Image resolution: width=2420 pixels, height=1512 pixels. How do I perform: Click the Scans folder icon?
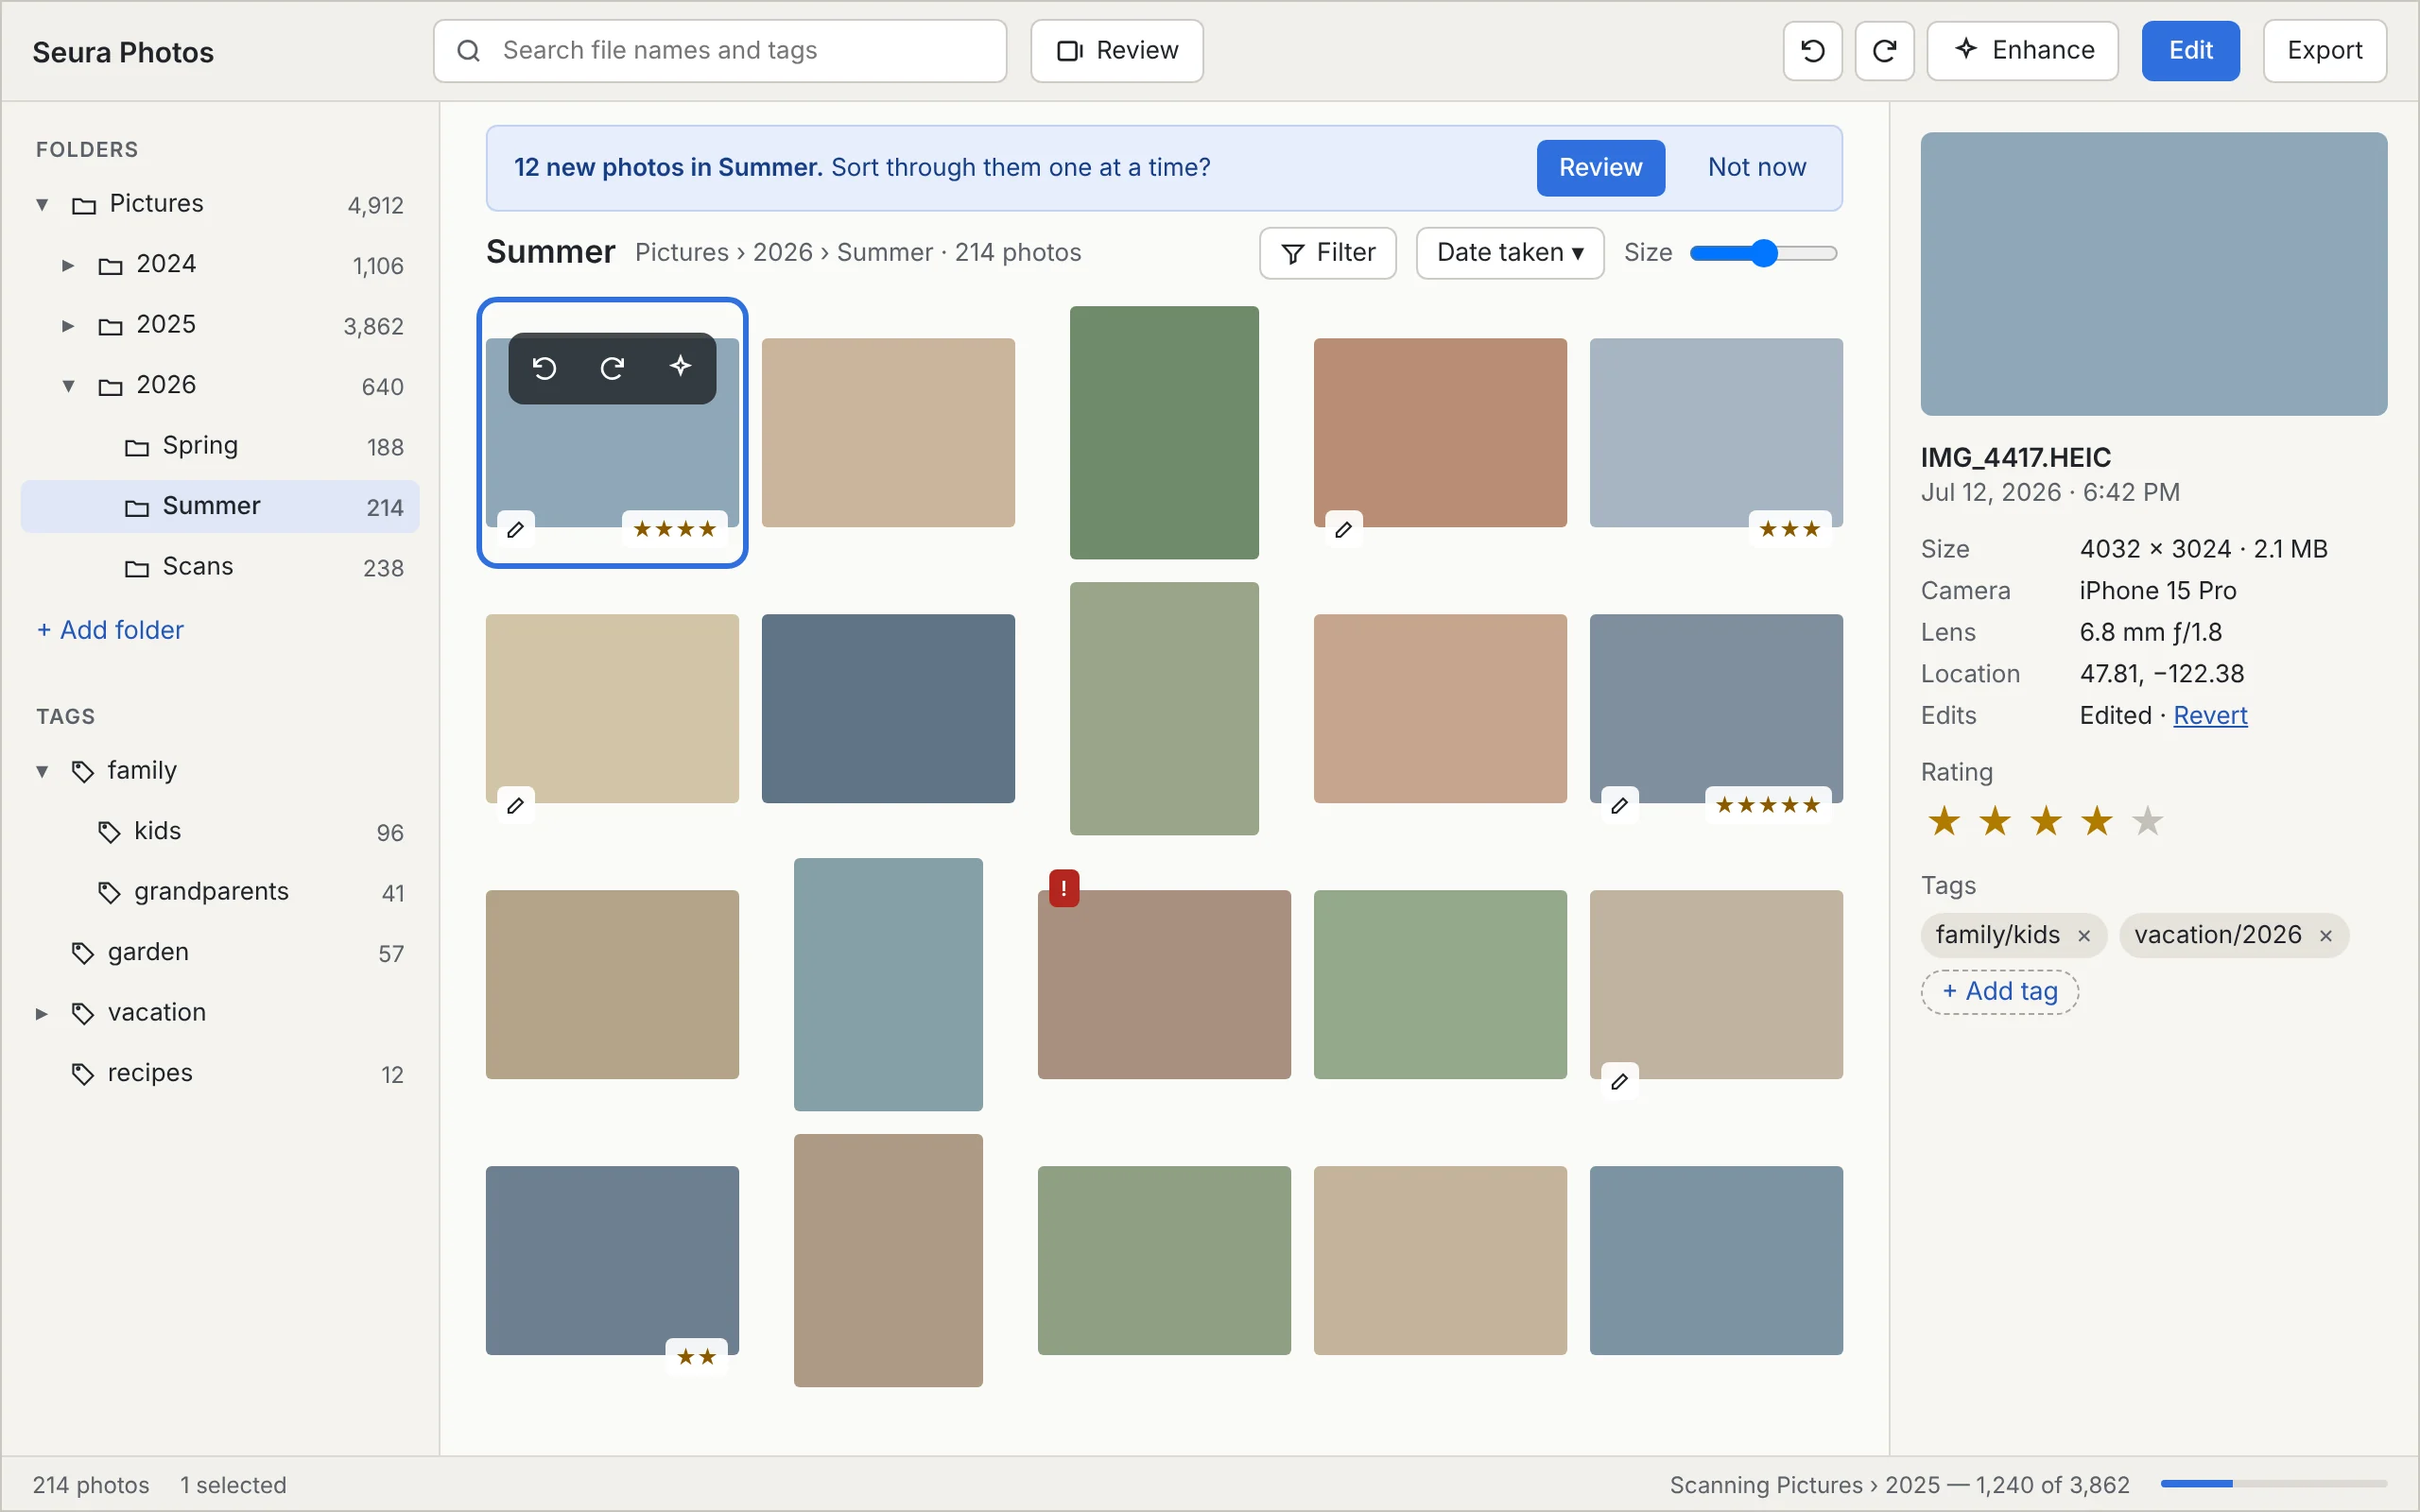tap(137, 568)
